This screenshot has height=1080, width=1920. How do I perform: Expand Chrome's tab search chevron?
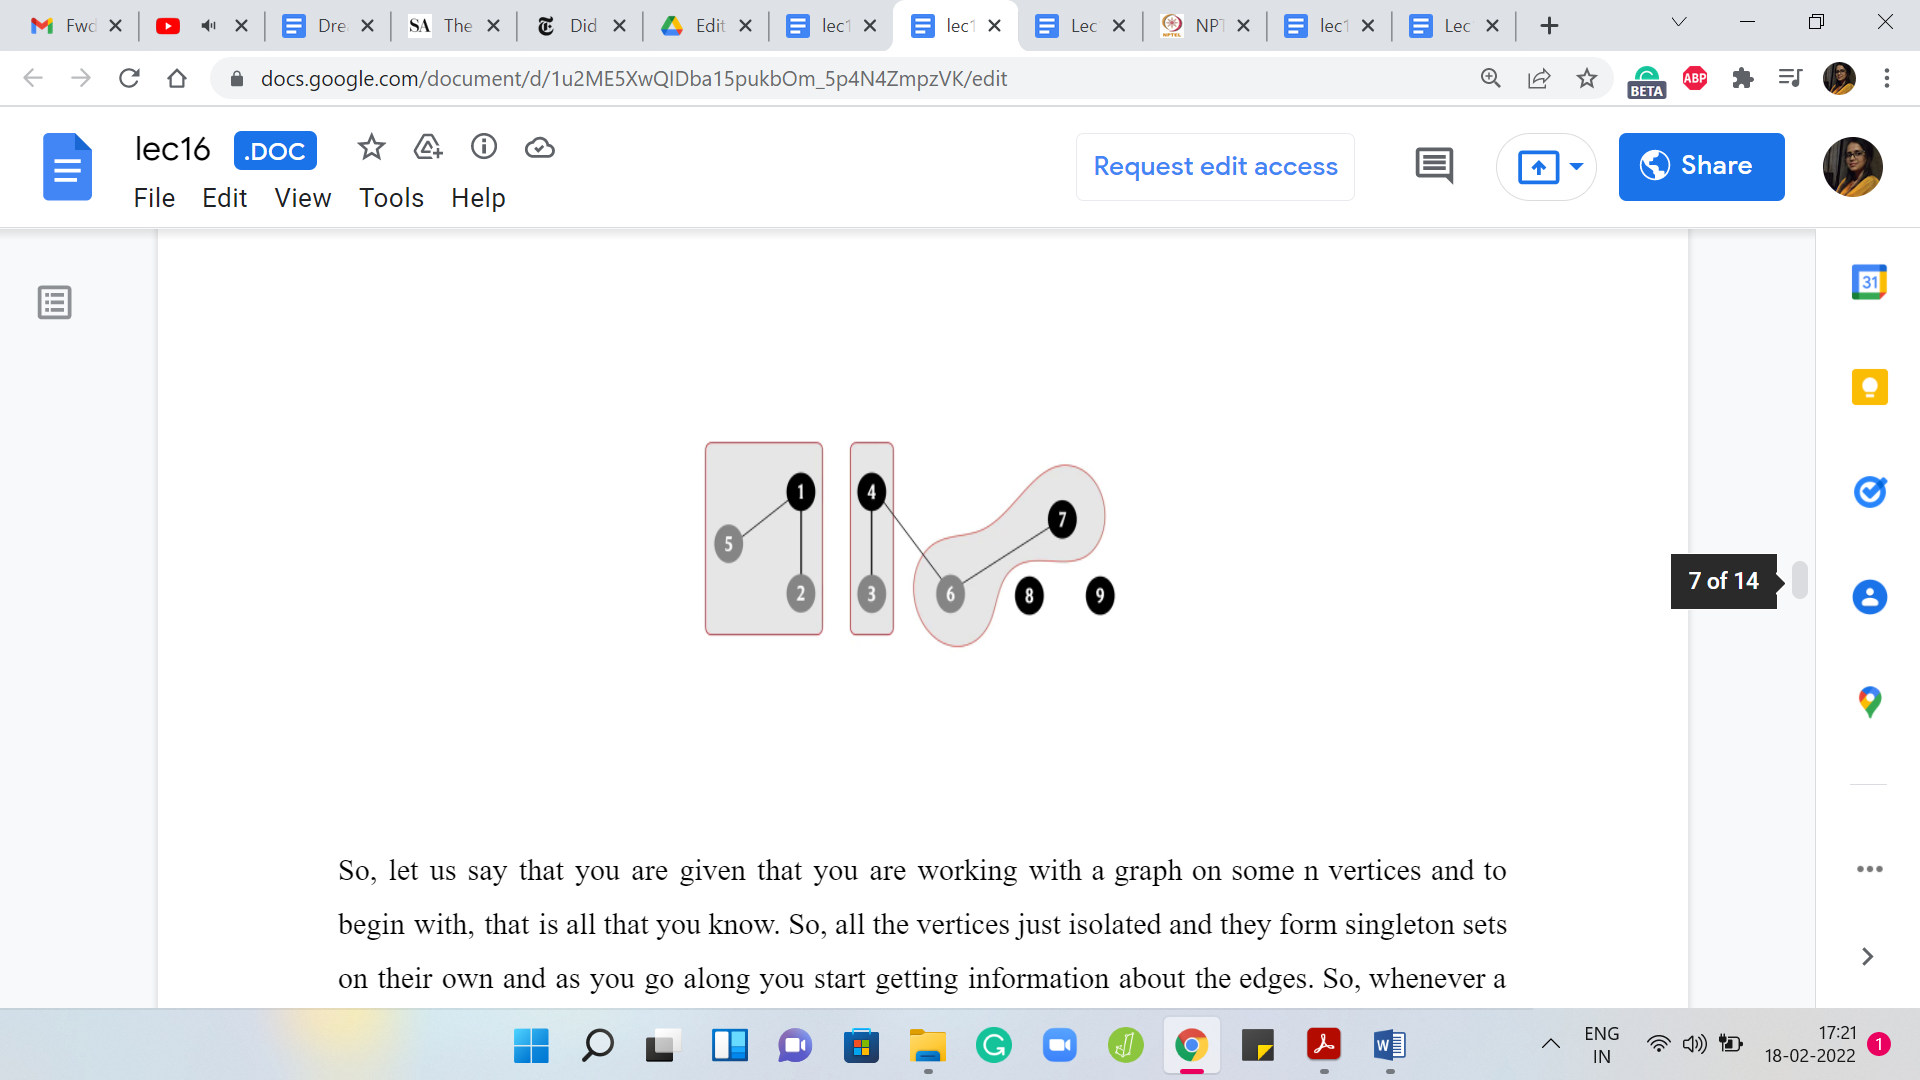[x=1679, y=23]
